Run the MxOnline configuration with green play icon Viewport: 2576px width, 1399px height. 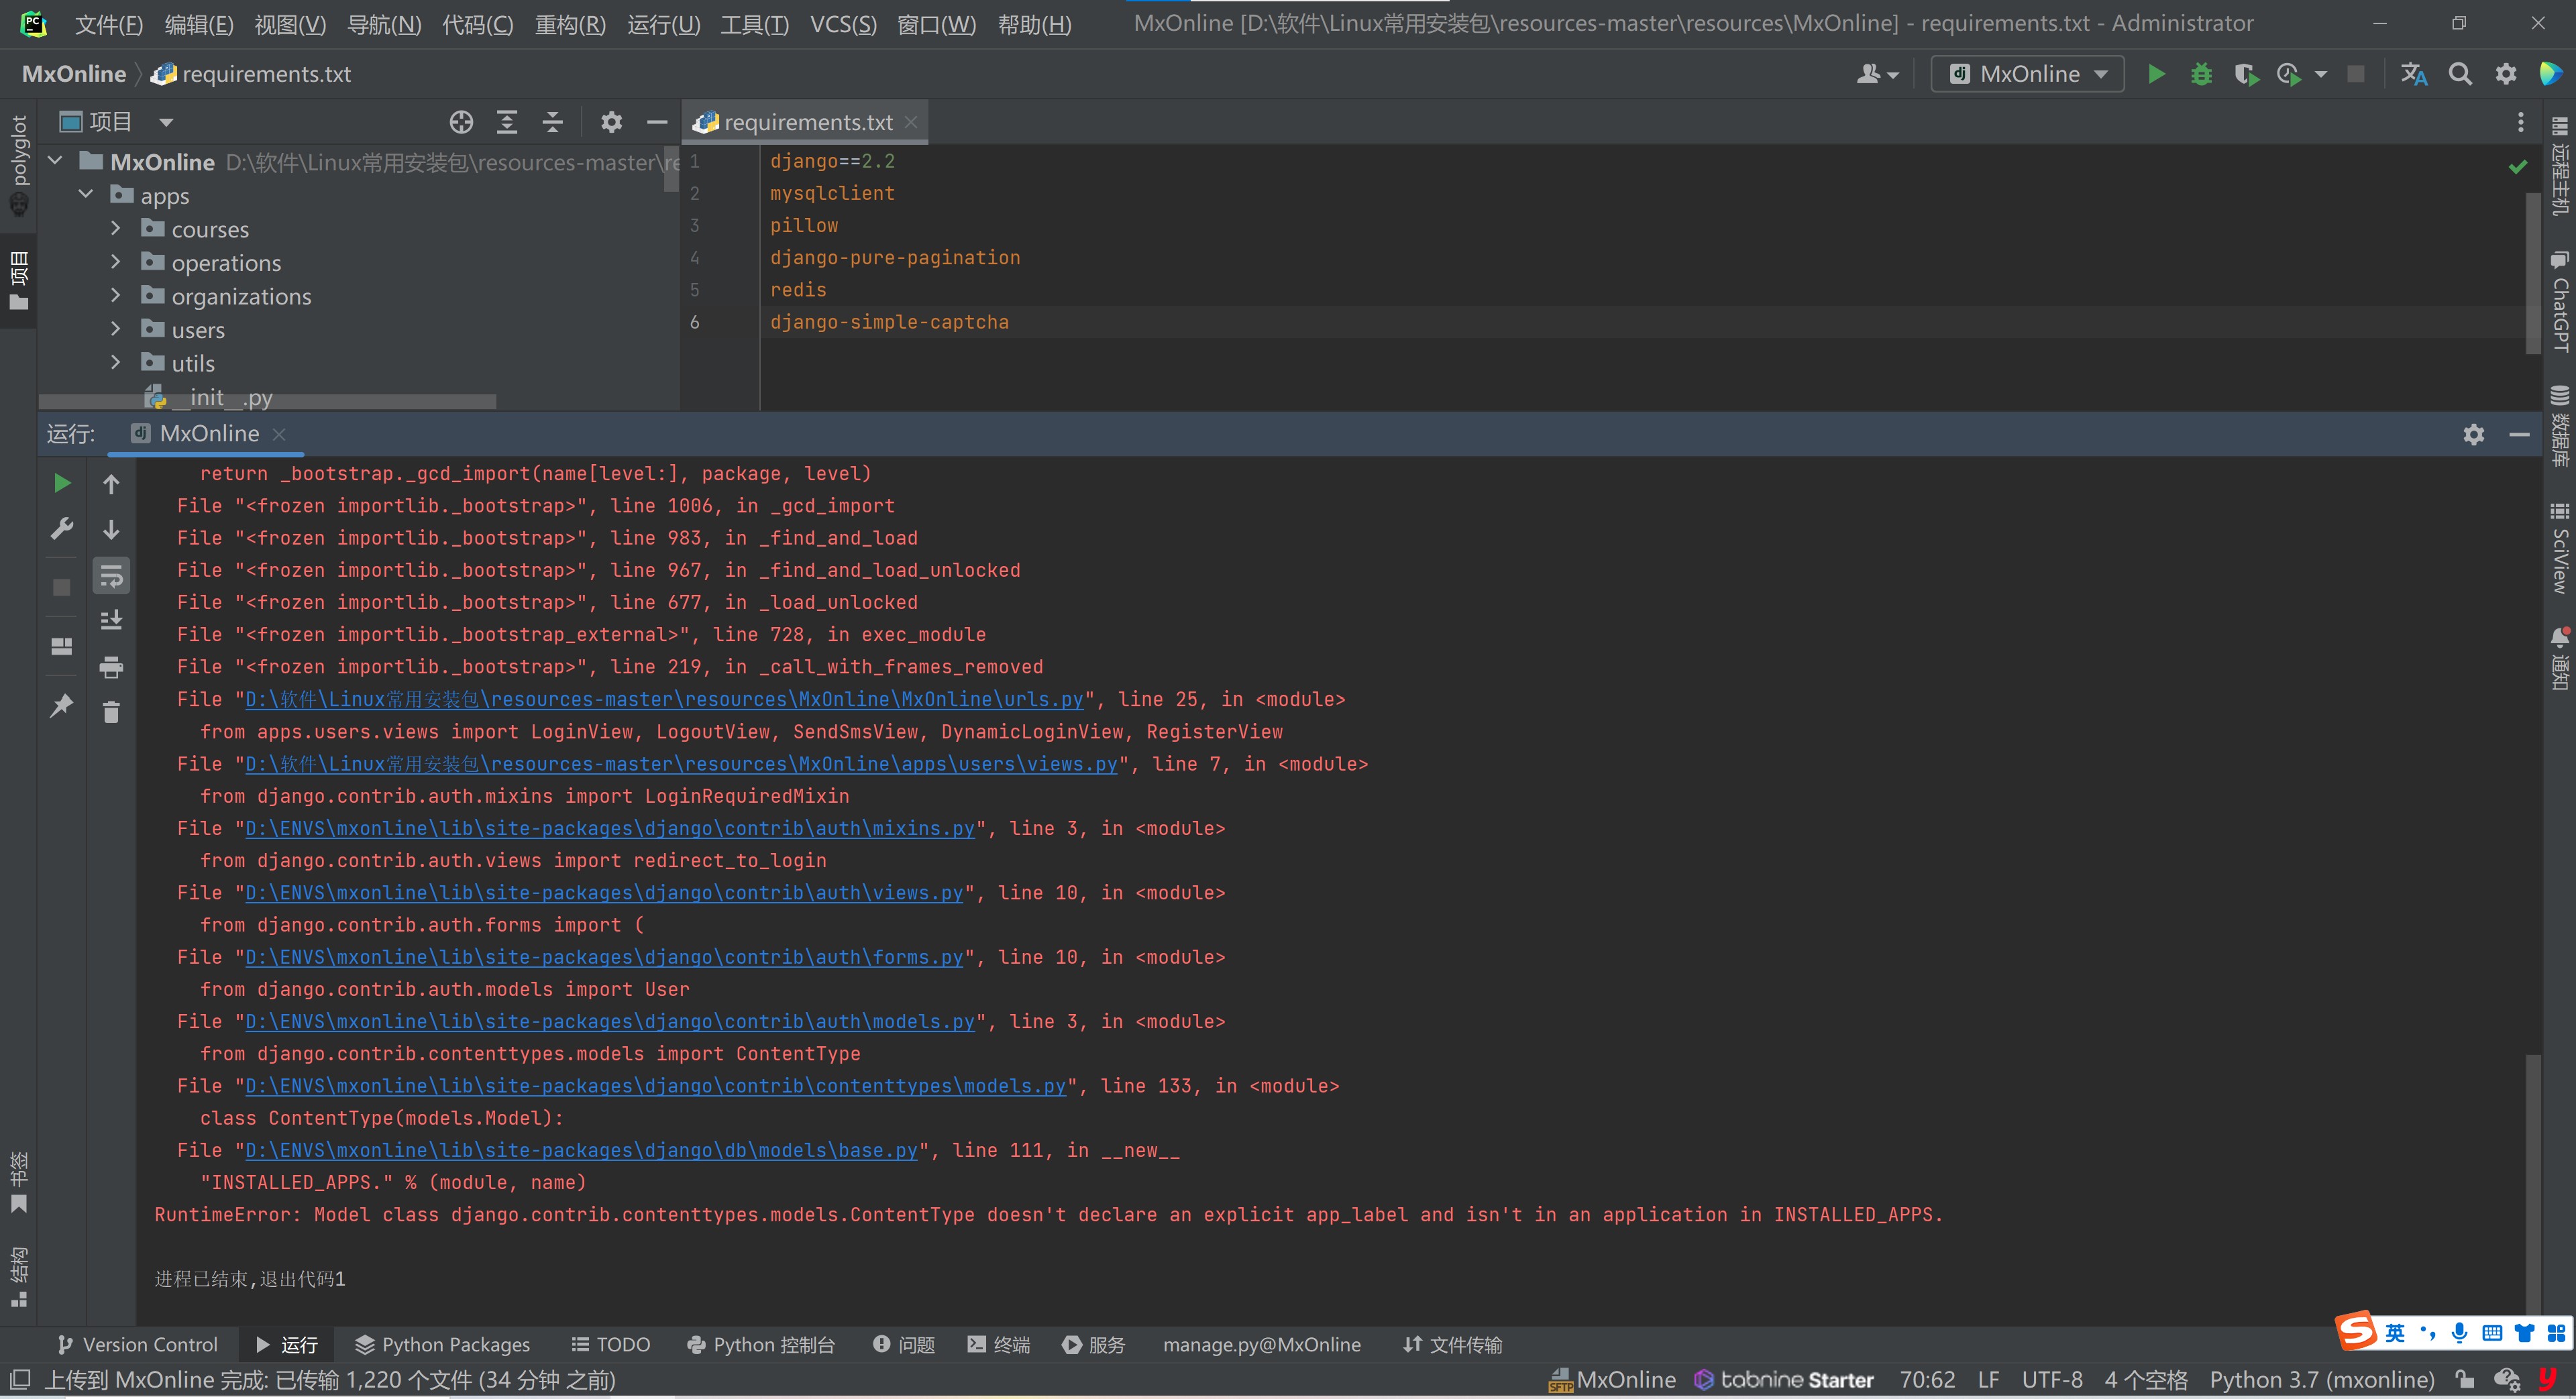pos(2156,74)
